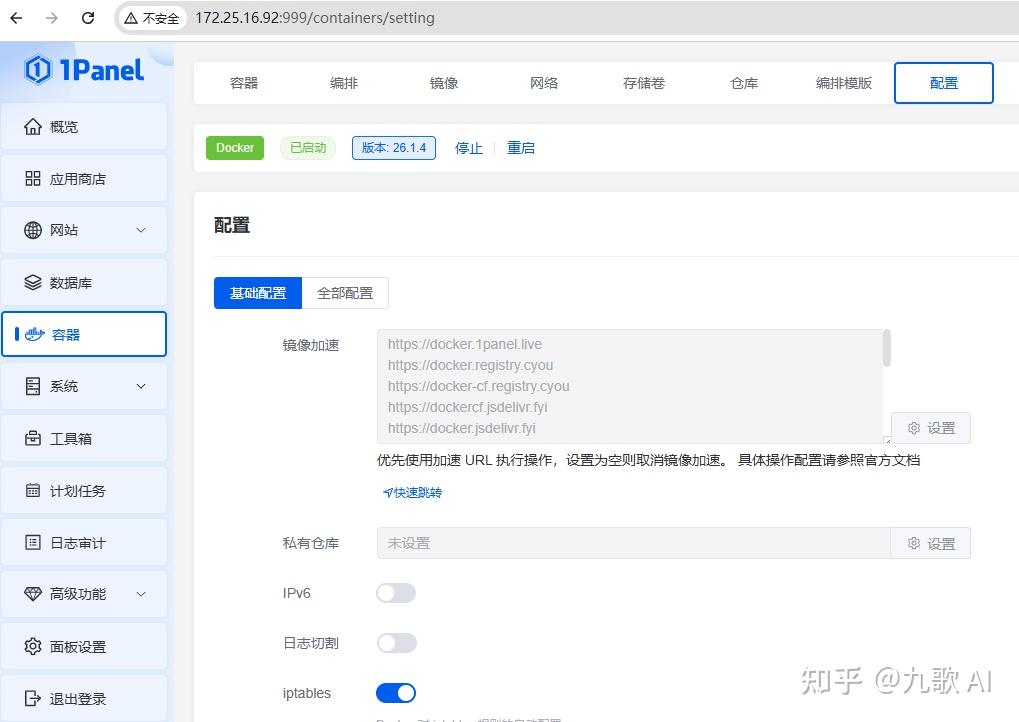Switch to 全部配置 tab
Image resolution: width=1019 pixels, height=722 pixels.
[x=345, y=293]
